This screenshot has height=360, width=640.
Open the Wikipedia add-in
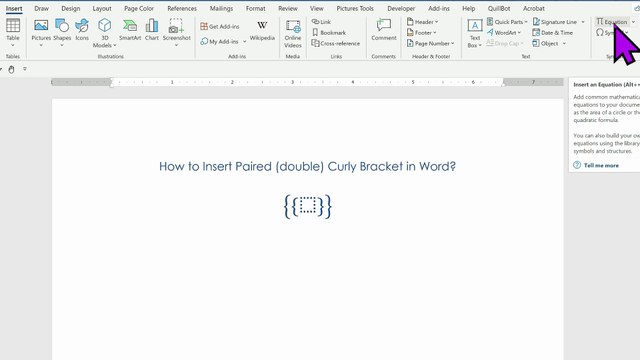pyautogui.click(x=262, y=30)
